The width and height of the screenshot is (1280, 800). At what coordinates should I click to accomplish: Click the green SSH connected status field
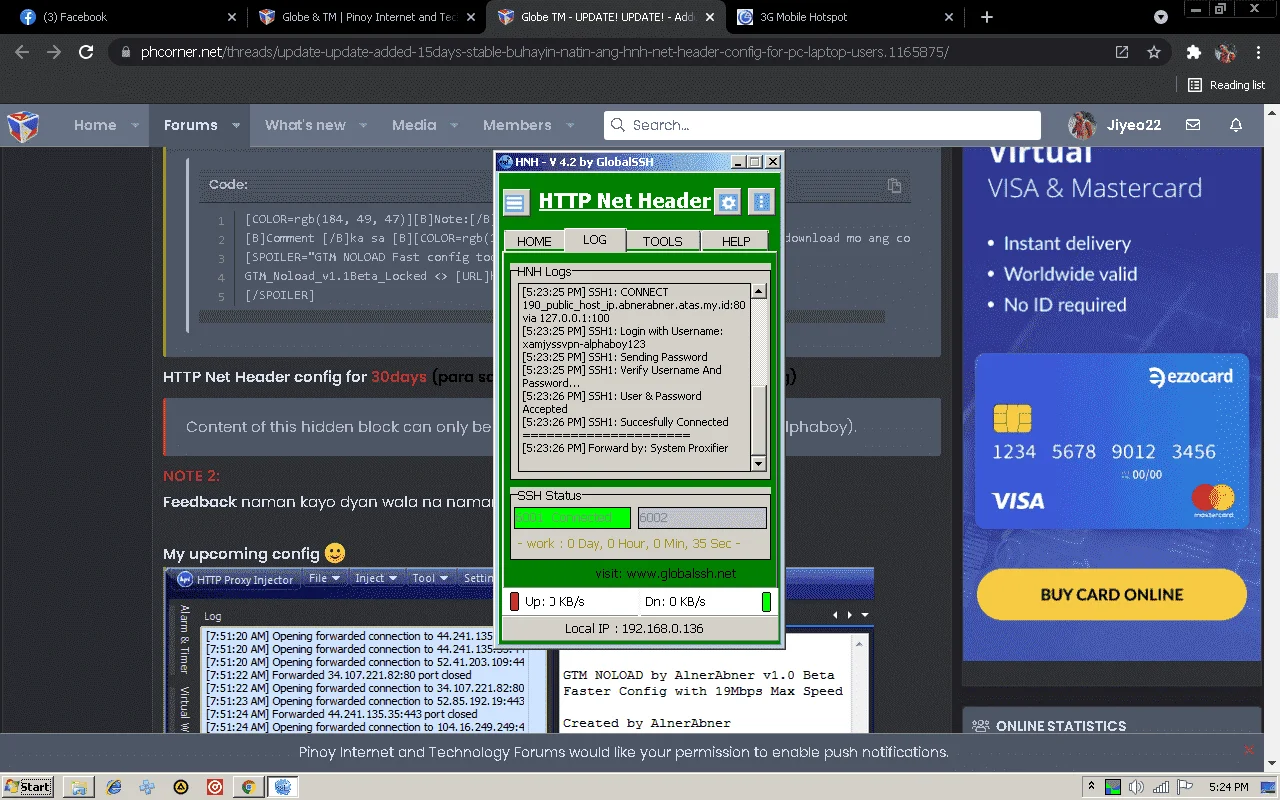tap(572, 517)
